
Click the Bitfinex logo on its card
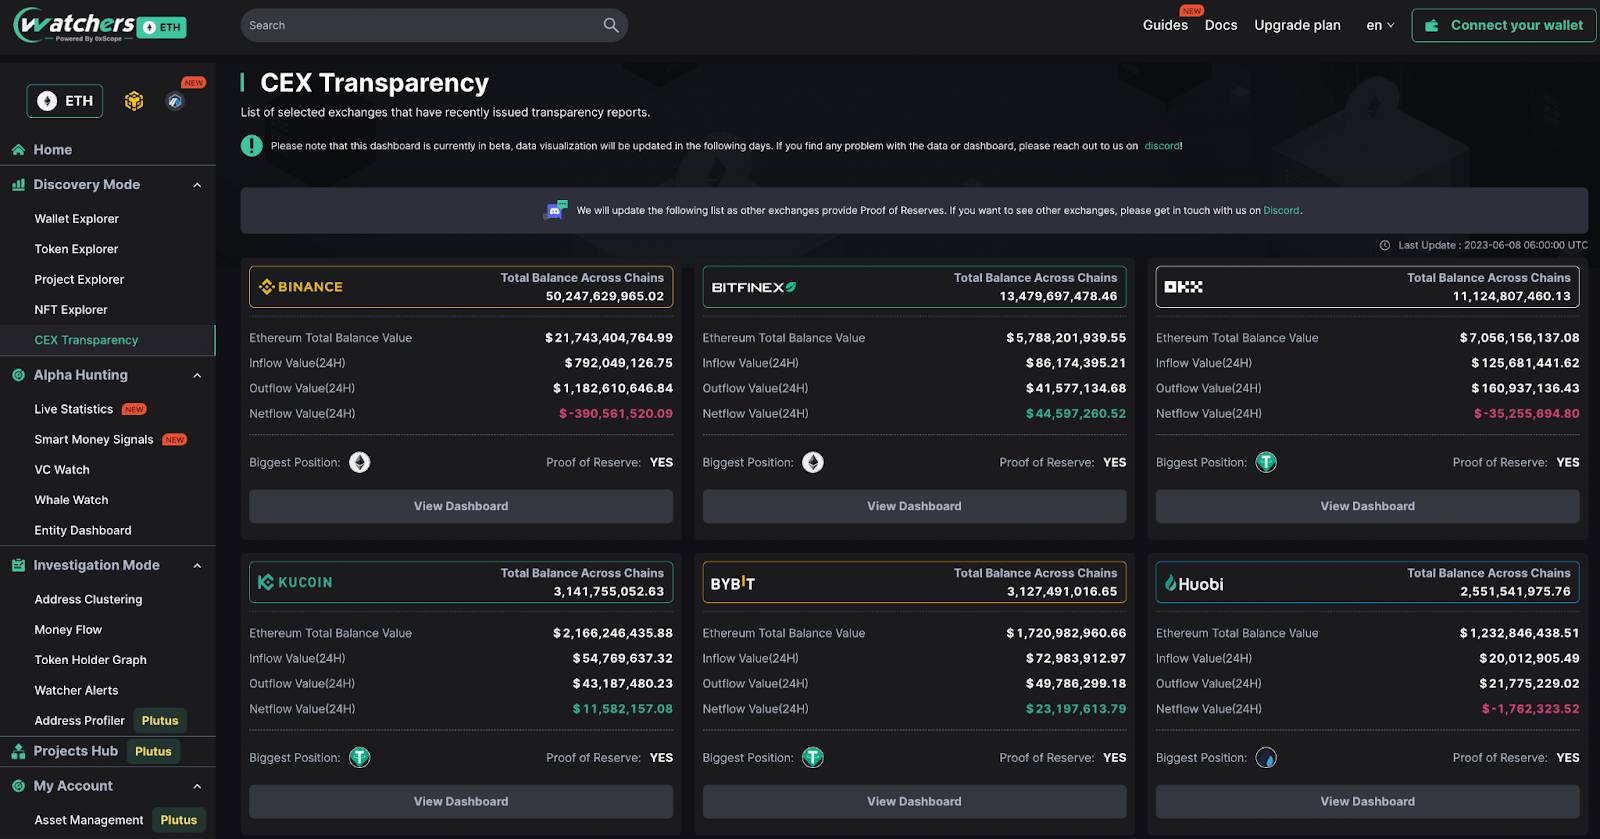click(x=754, y=287)
